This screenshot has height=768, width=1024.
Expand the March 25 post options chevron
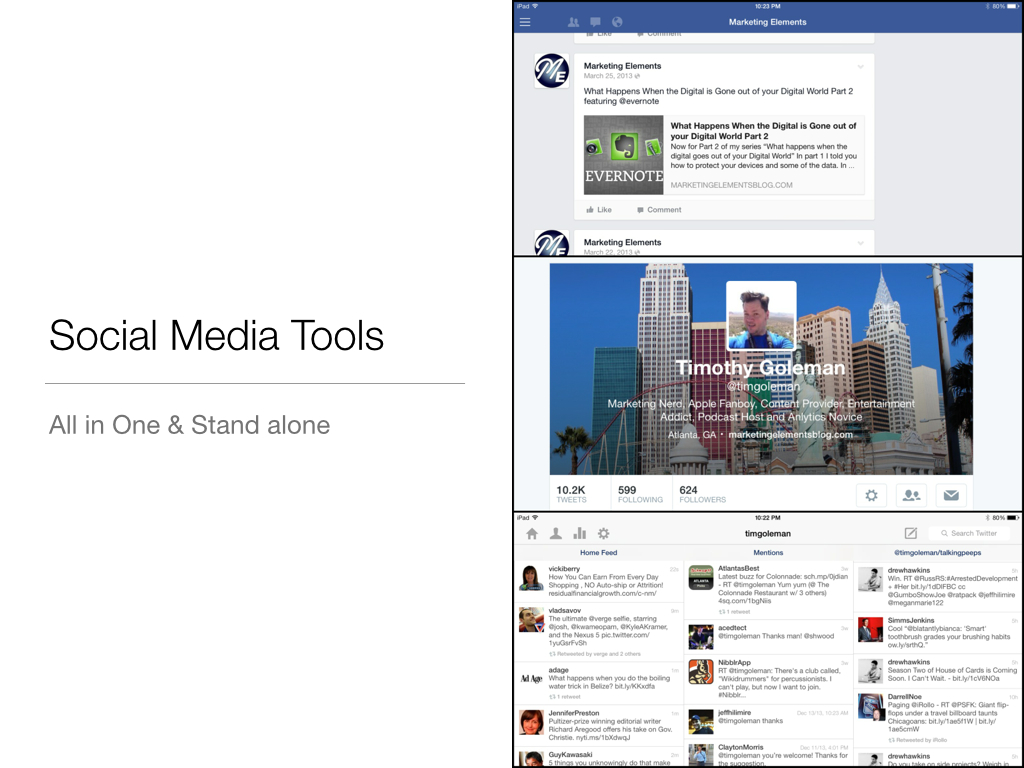tap(860, 67)
